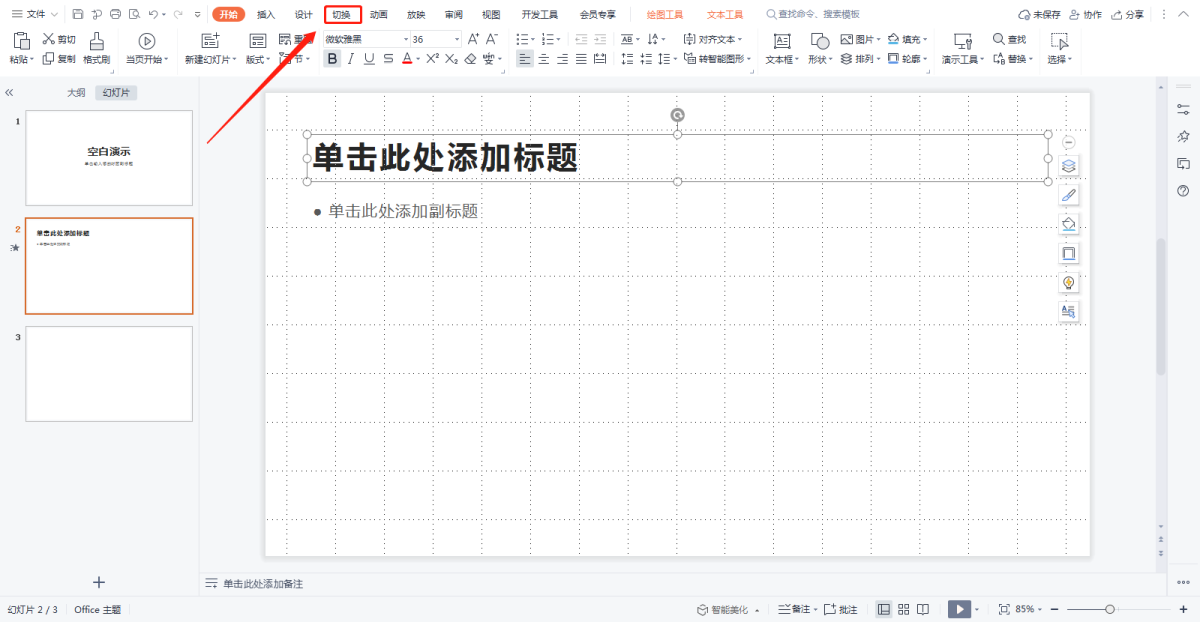Select the third slide thumbnail
The height and width of the screenshot is (622, 1200).
(109, 373)
